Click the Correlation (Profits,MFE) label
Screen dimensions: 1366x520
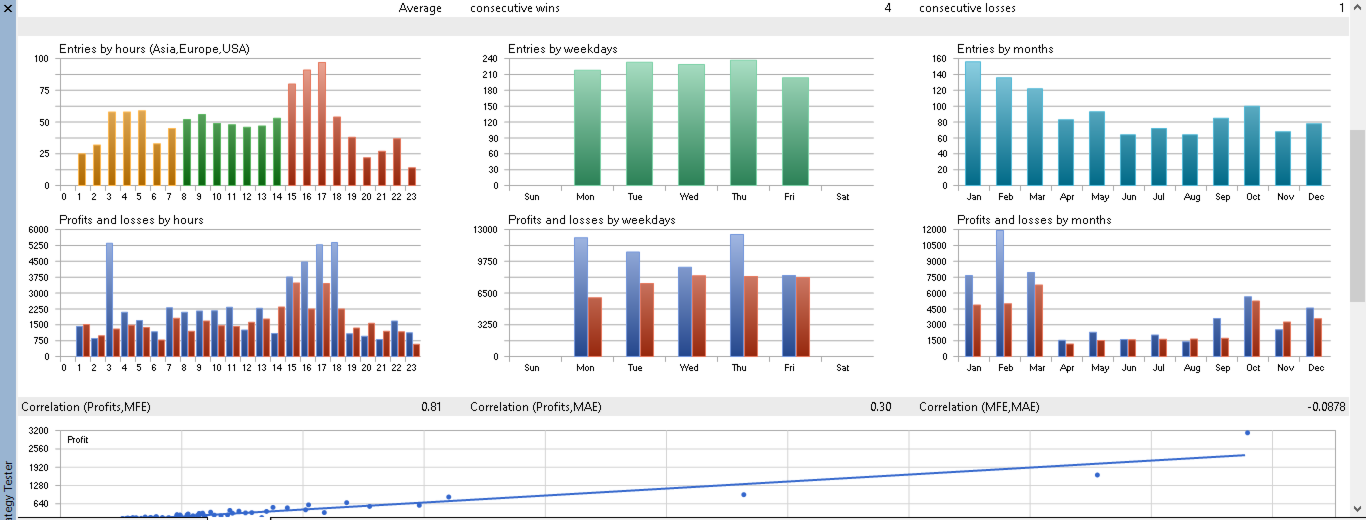[x=86, y=407]
